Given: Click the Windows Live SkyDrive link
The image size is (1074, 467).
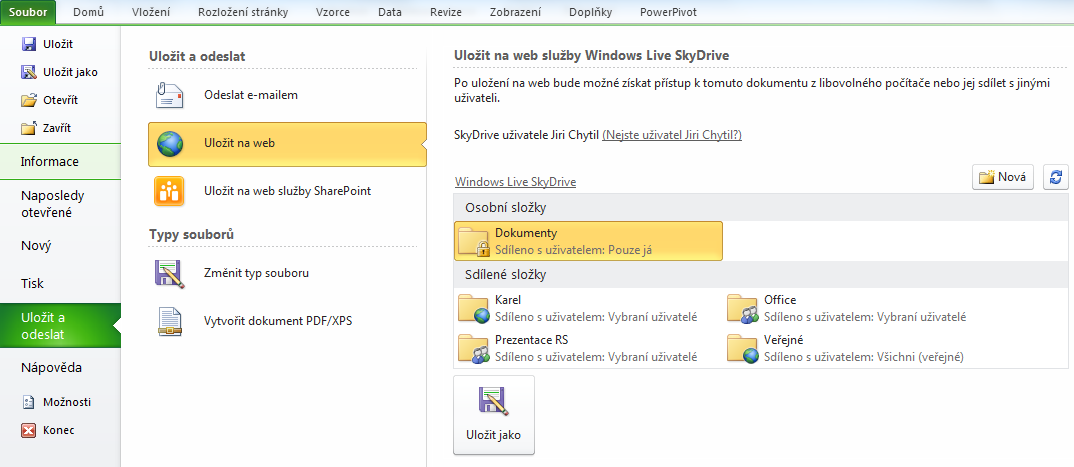Looking at the screenshot, I should tap(515, 182).
